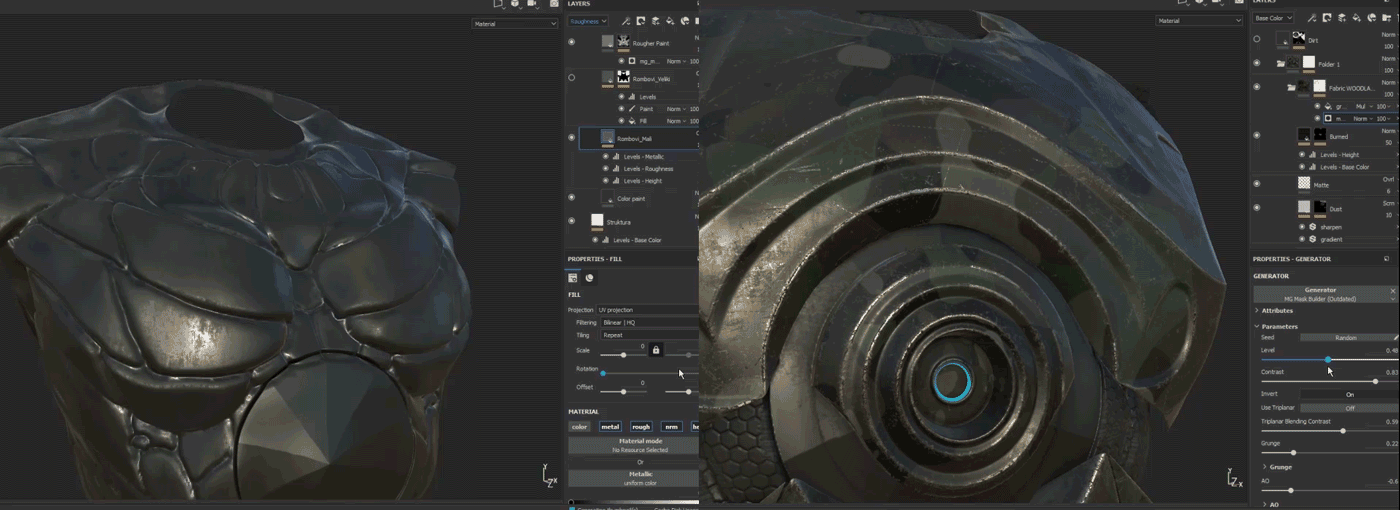
Task: Click the Generator panel pop-out icon
Action: [1386, 259]
